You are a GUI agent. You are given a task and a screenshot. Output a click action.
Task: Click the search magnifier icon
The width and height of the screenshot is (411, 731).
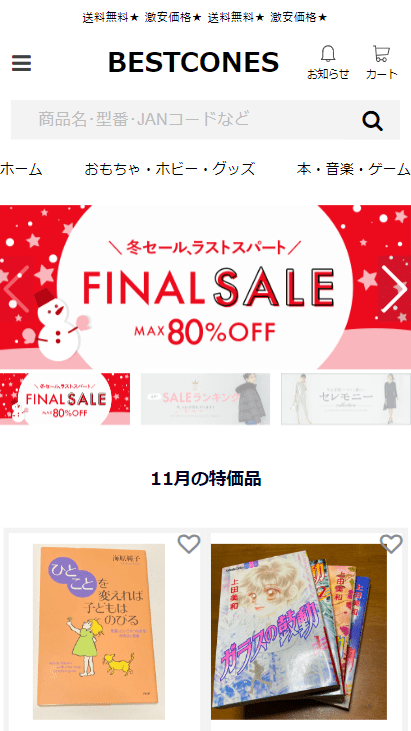click(372, 121)
